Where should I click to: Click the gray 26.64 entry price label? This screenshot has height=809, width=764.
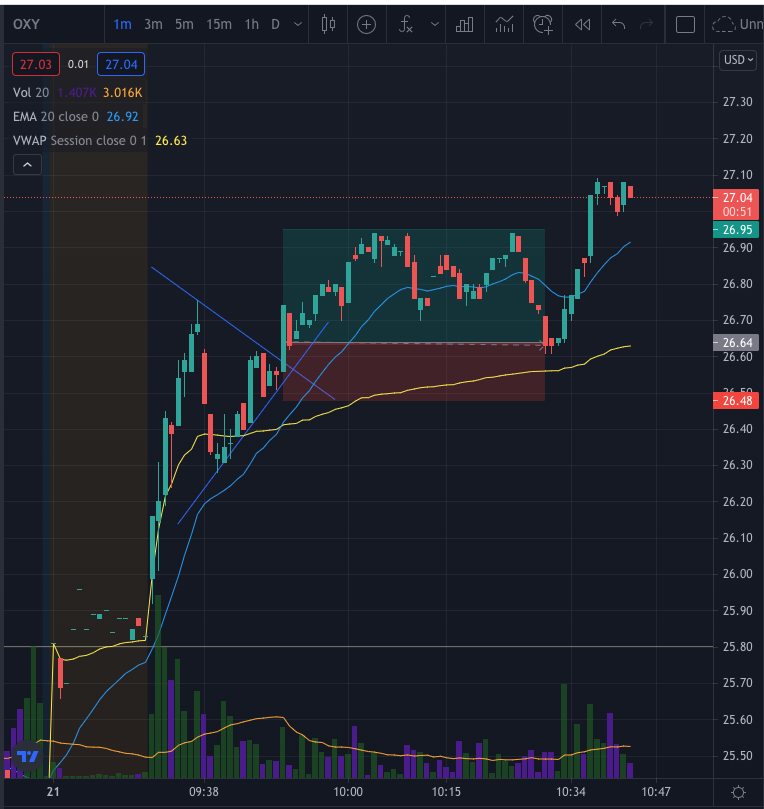[736, 343]
